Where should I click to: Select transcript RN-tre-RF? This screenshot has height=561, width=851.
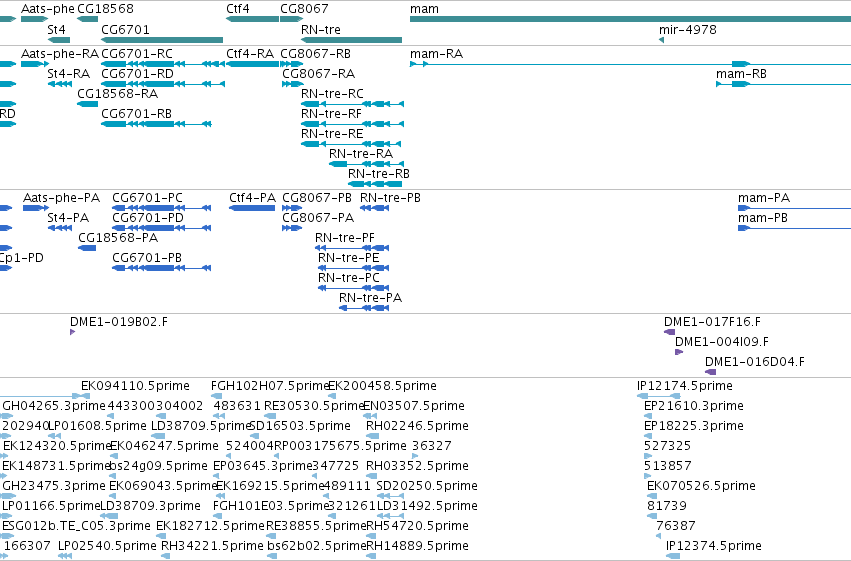point(352,124)
